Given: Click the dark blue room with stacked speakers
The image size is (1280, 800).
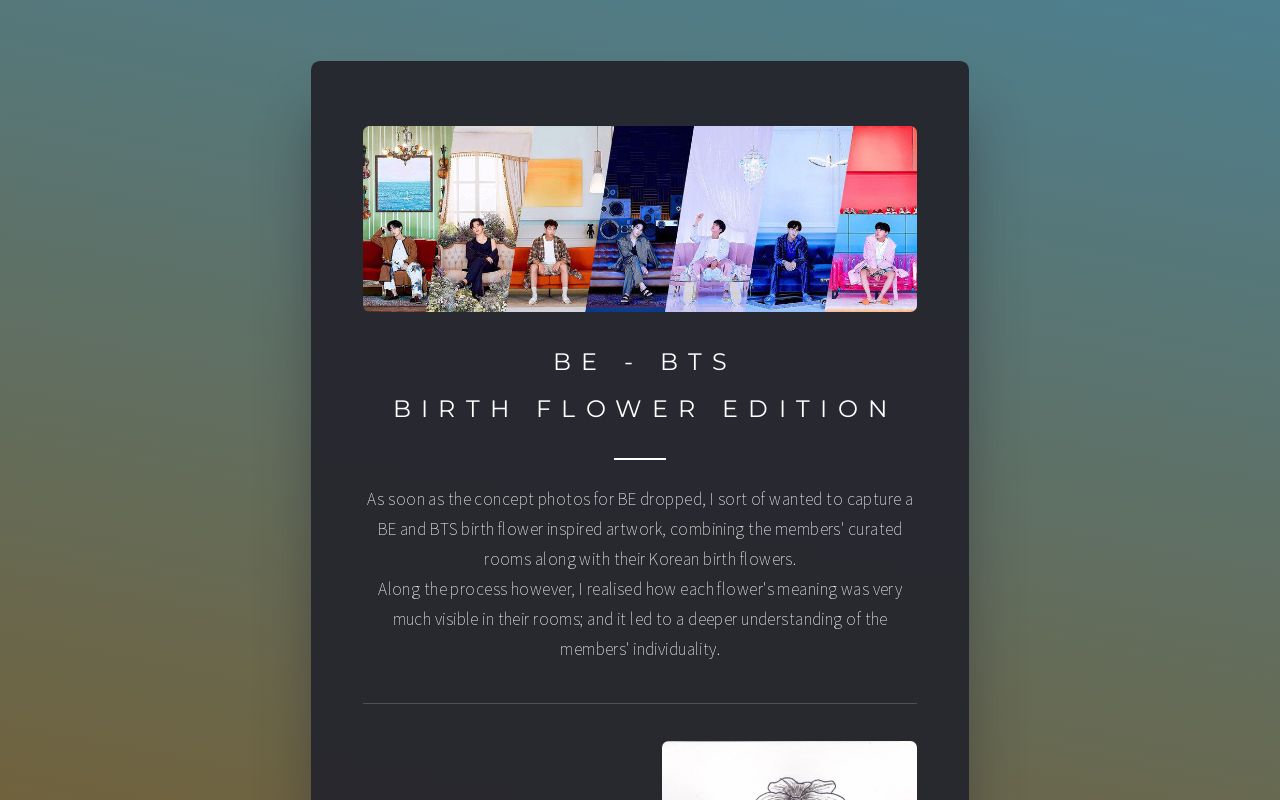Looking at the screenshot, I should [x=640, y=219].
